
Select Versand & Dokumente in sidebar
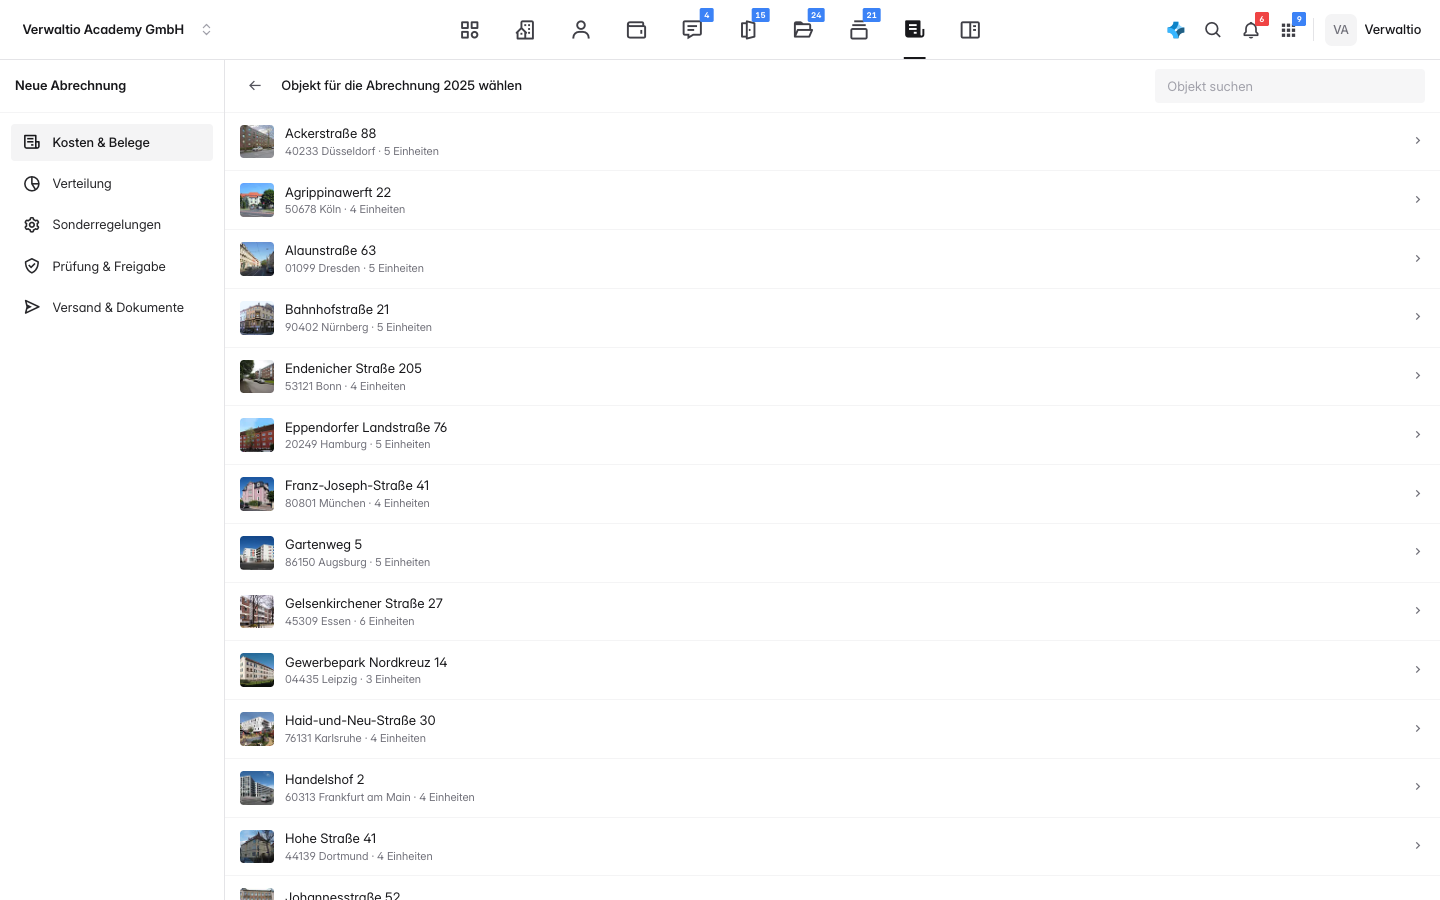(x=112, y=308)
